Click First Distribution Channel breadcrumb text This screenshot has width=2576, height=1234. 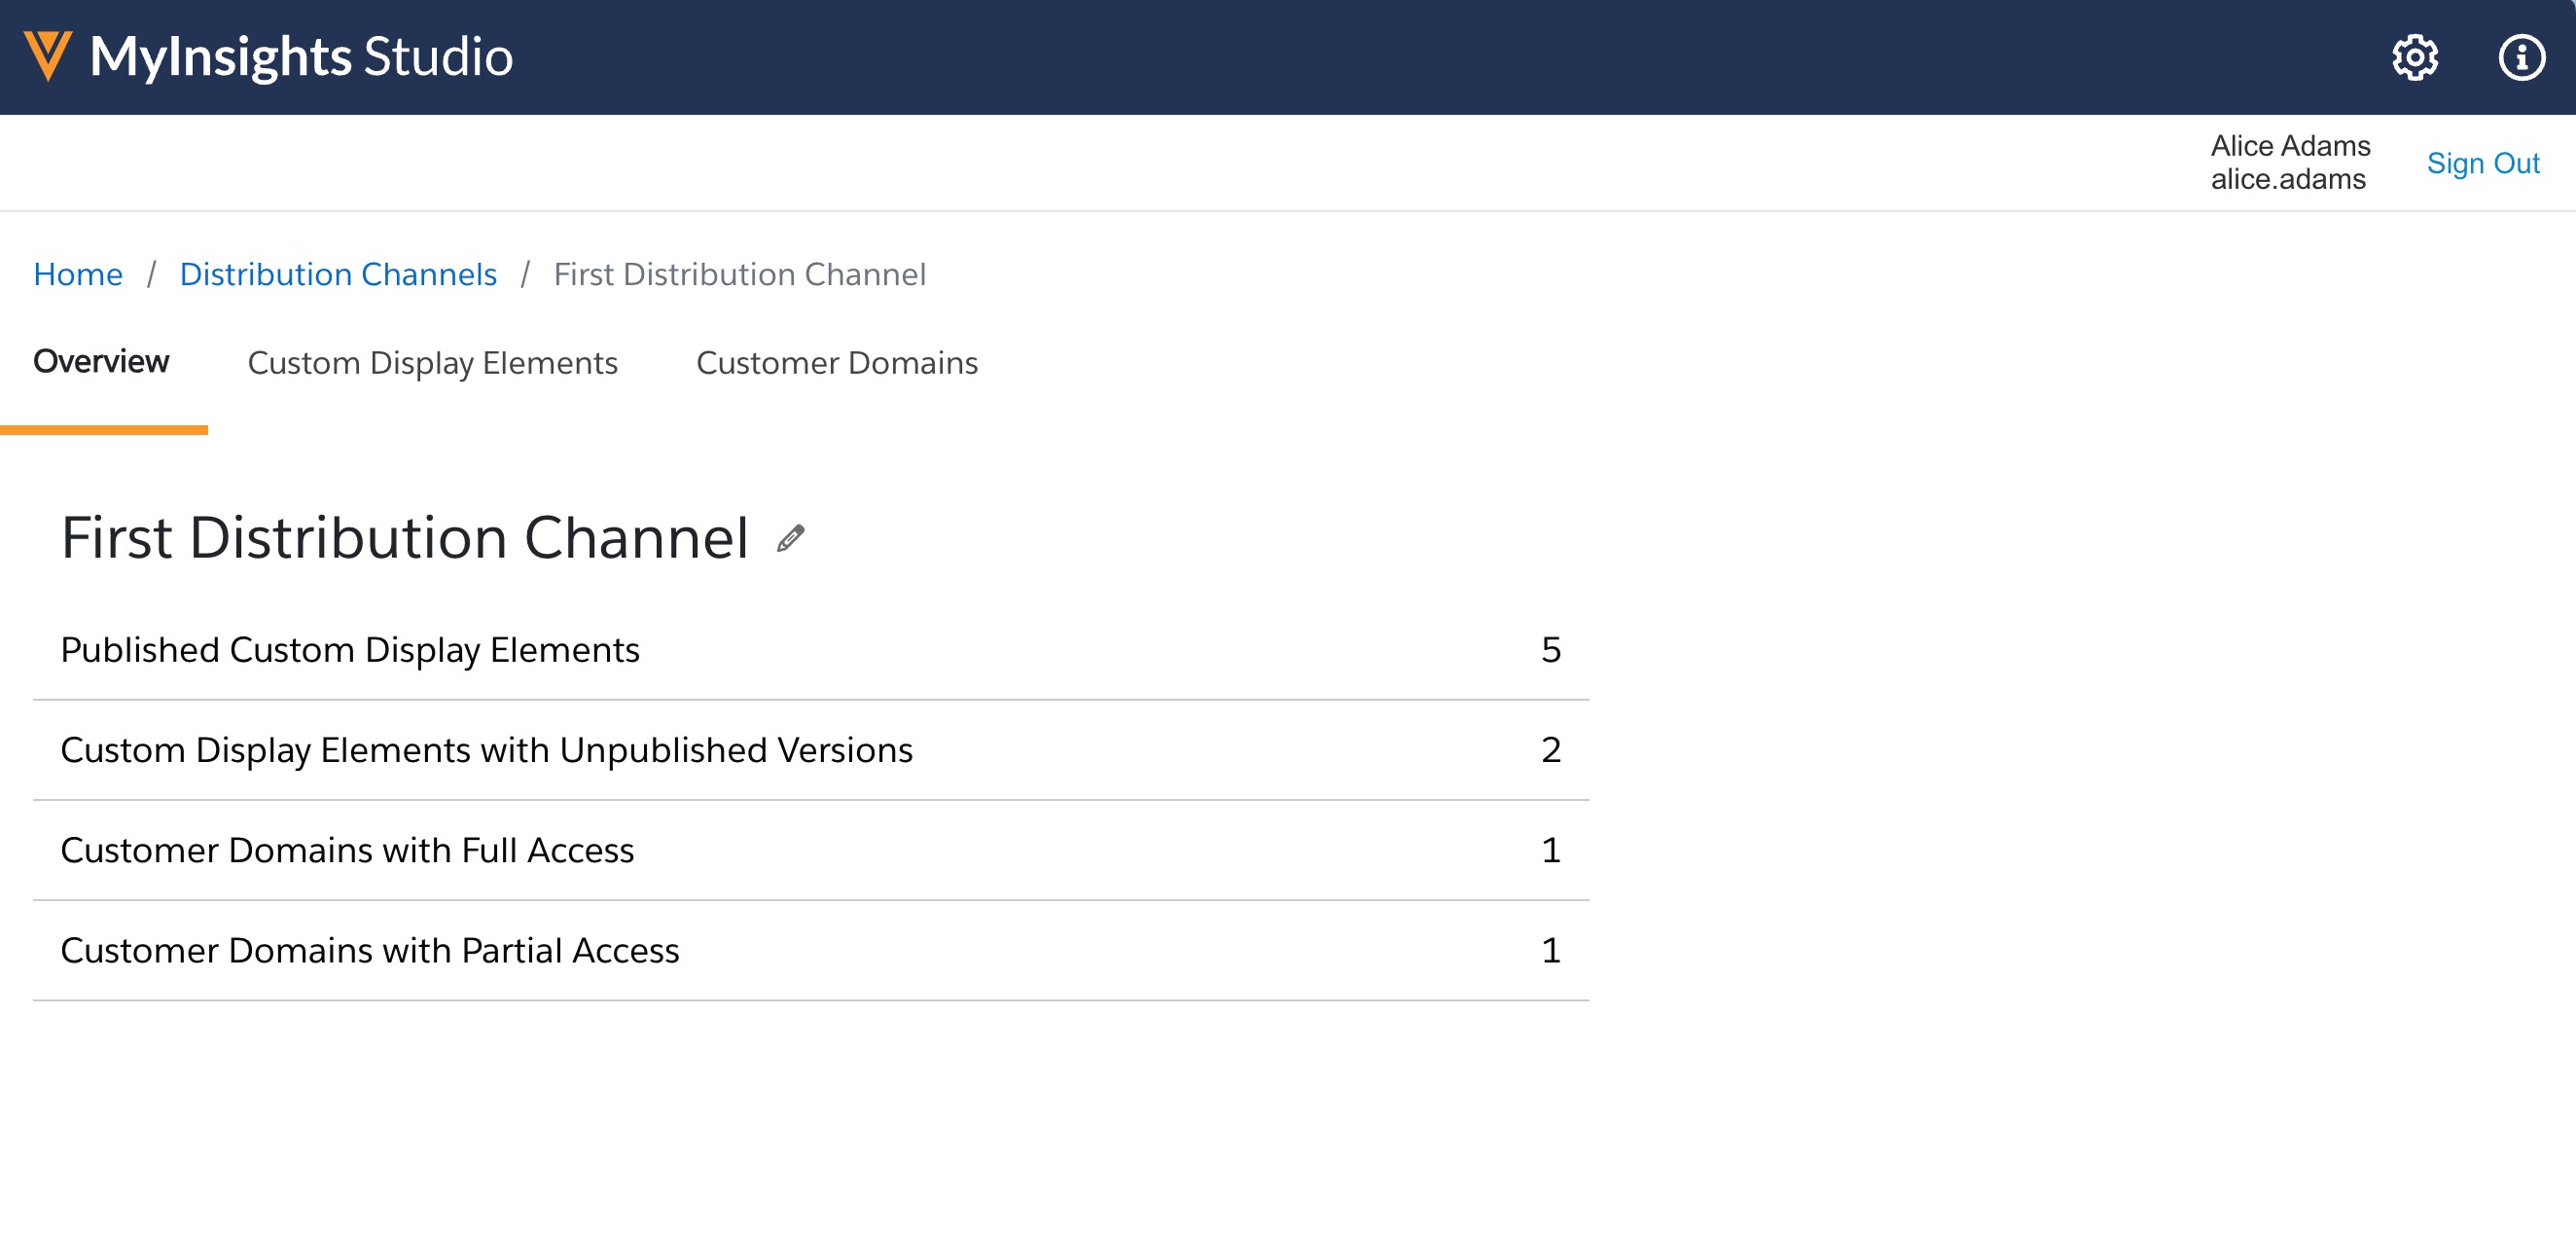[739, 274]
